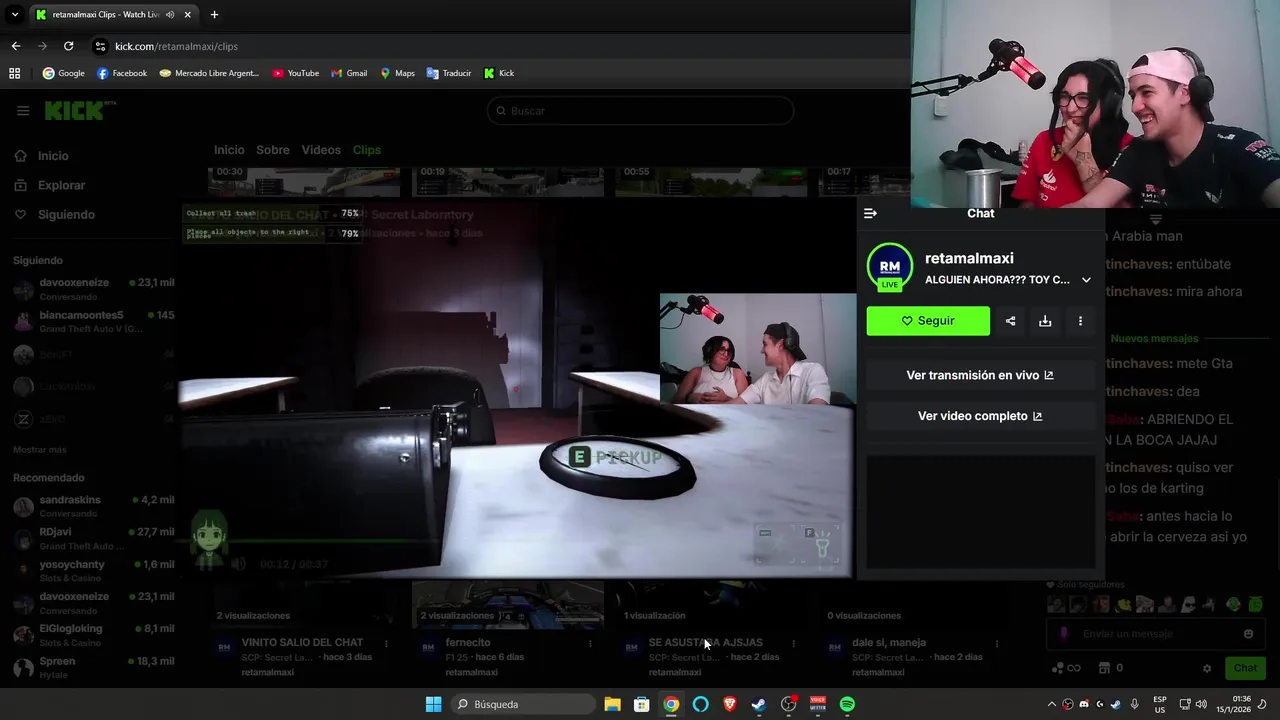Go to Explorar in the sidebar
Screen dimensions: 1280x720
pyautogui.click(x=50, y=185)
